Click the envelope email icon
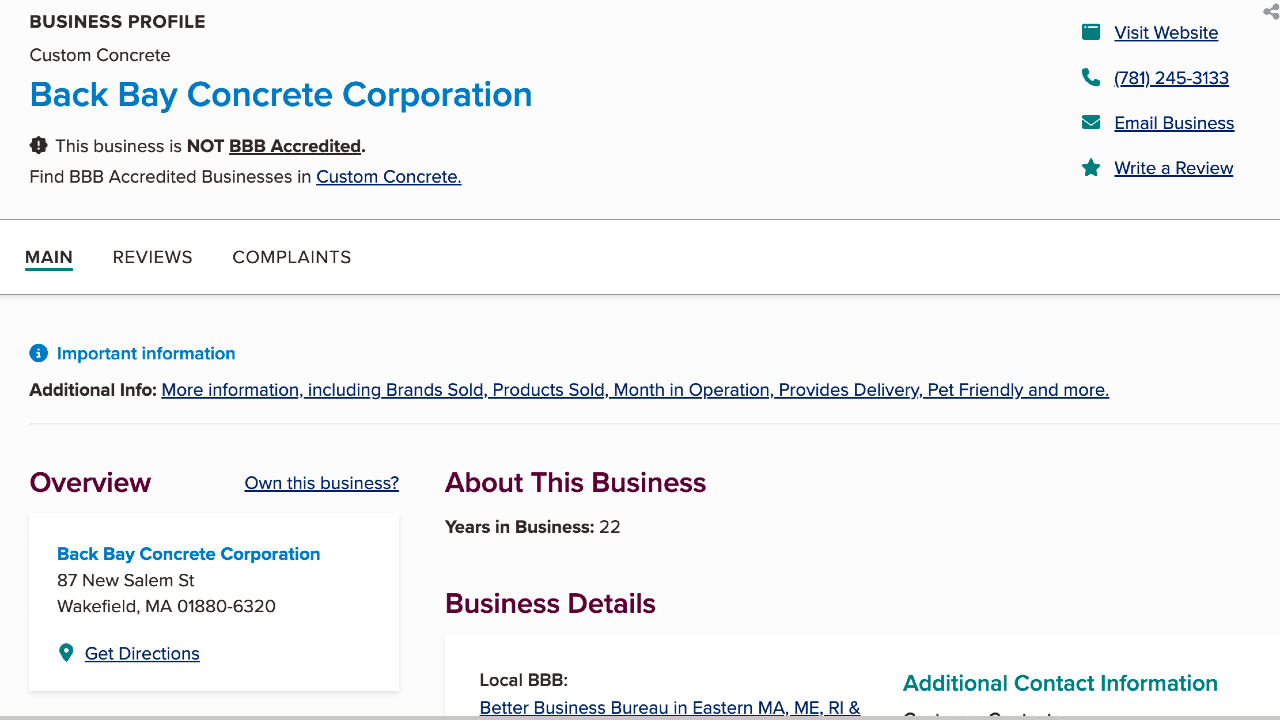The width and height of the screenshot is (1280, 720). (1091, 122)
